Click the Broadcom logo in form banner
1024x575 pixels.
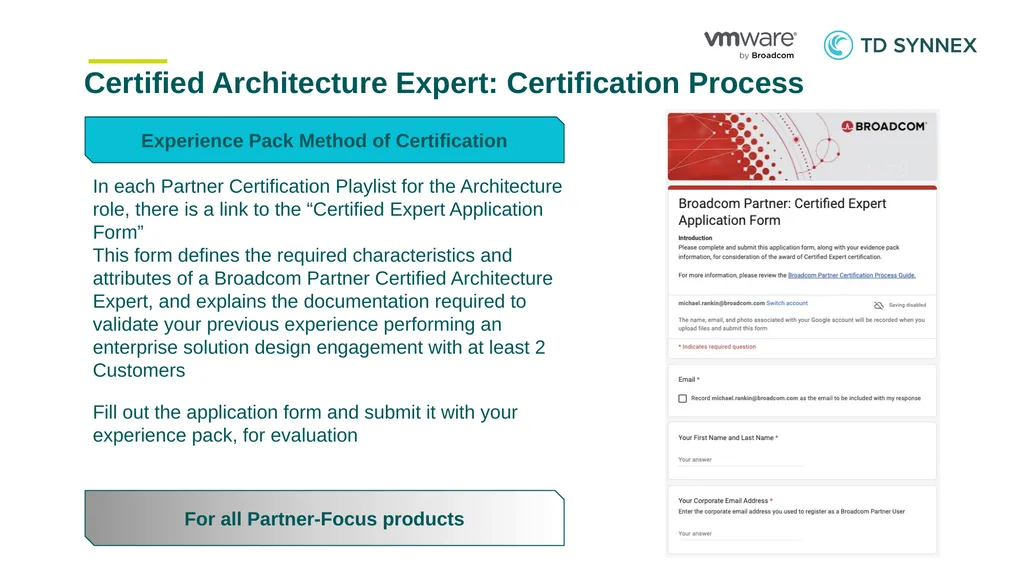coord(884,126)
